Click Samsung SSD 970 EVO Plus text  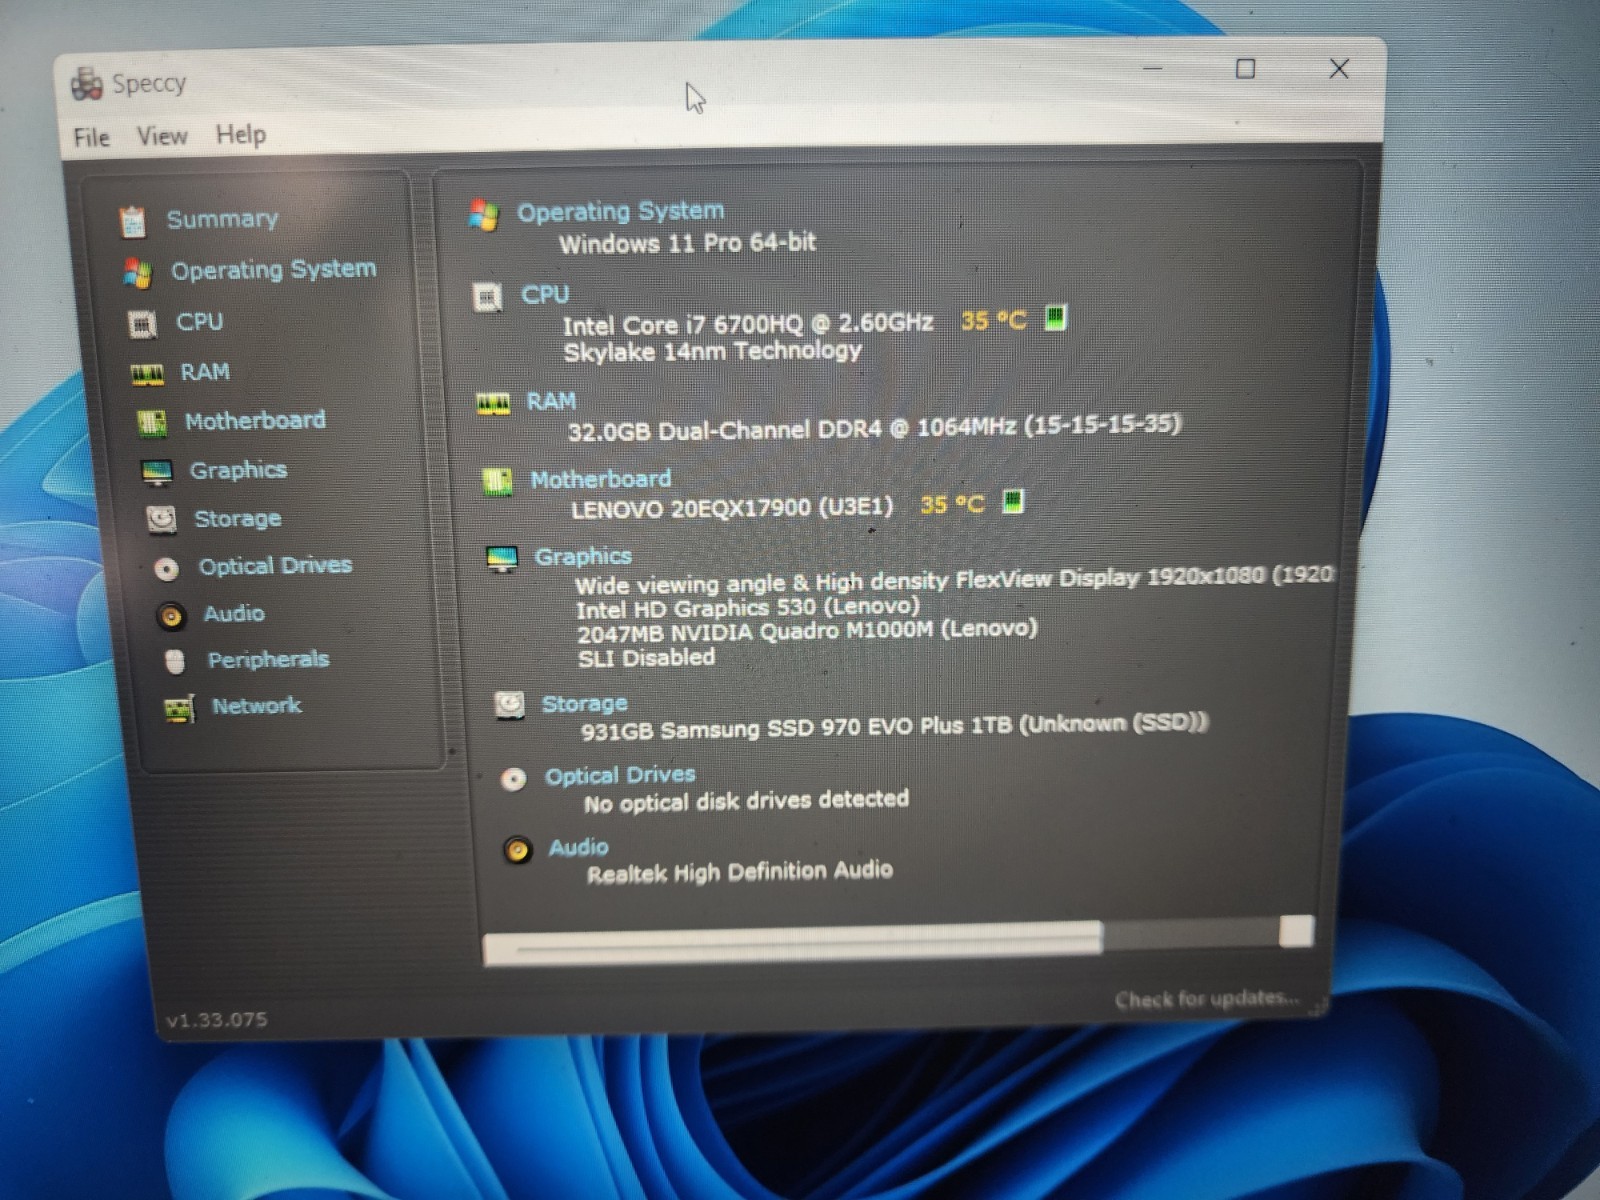point(894,727)
